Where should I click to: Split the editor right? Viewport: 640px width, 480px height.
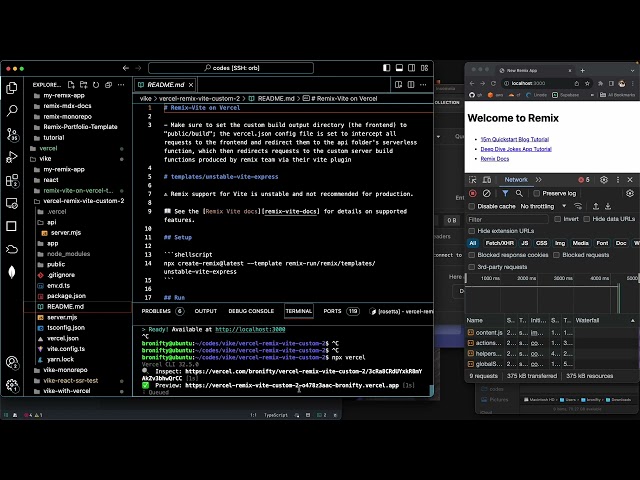[x=411, y=84]
